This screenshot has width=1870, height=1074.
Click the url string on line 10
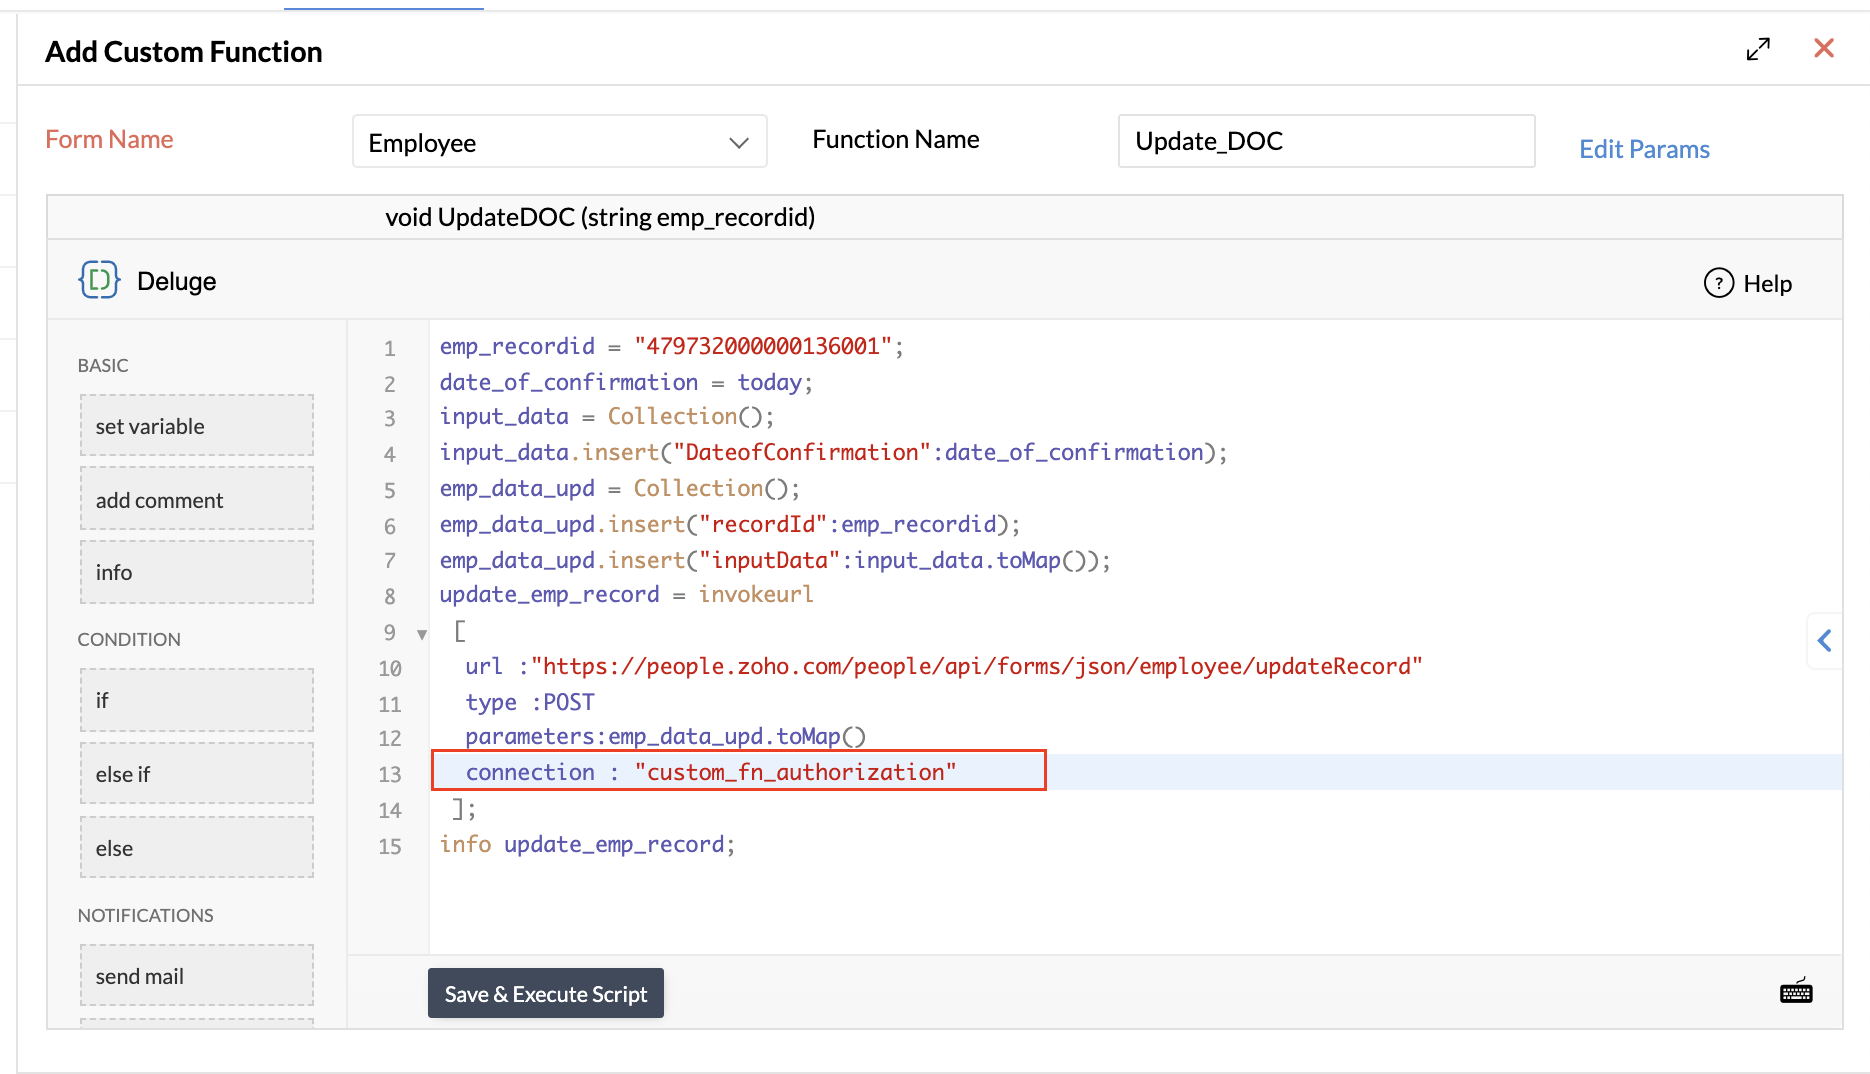(x=976, y=666)
